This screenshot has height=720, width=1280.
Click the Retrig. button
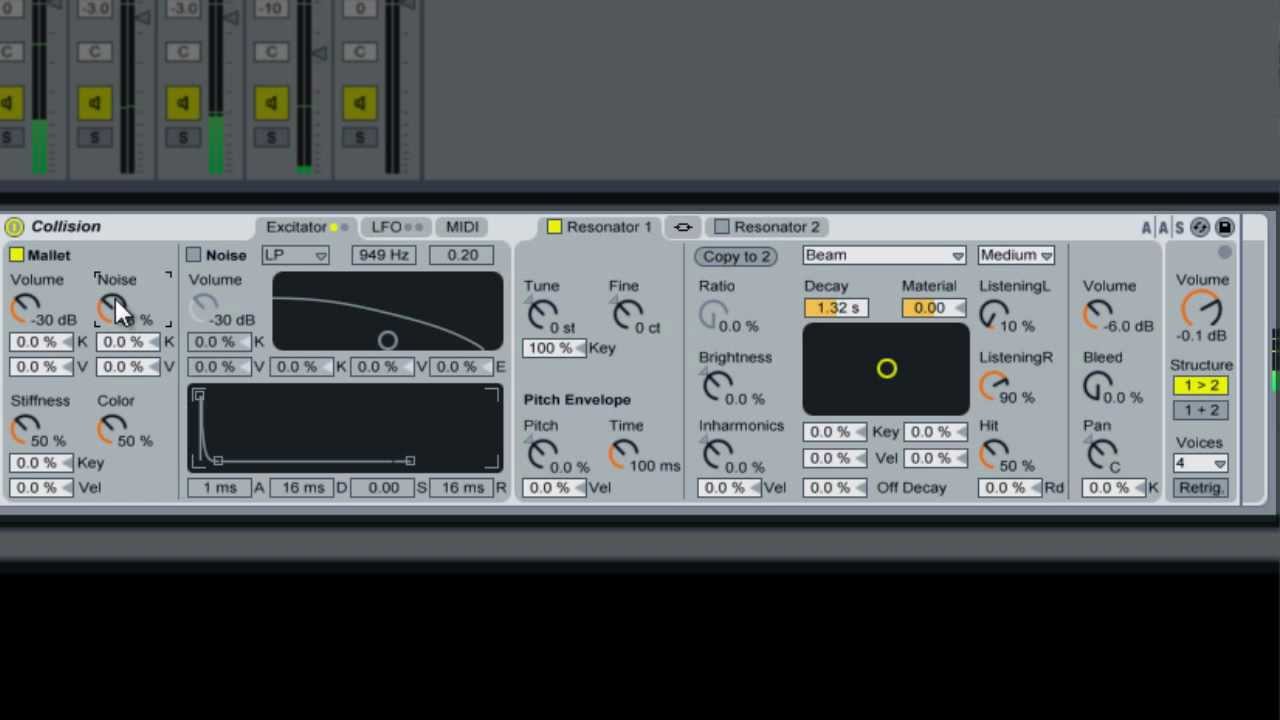click(x=1200, y=488)
